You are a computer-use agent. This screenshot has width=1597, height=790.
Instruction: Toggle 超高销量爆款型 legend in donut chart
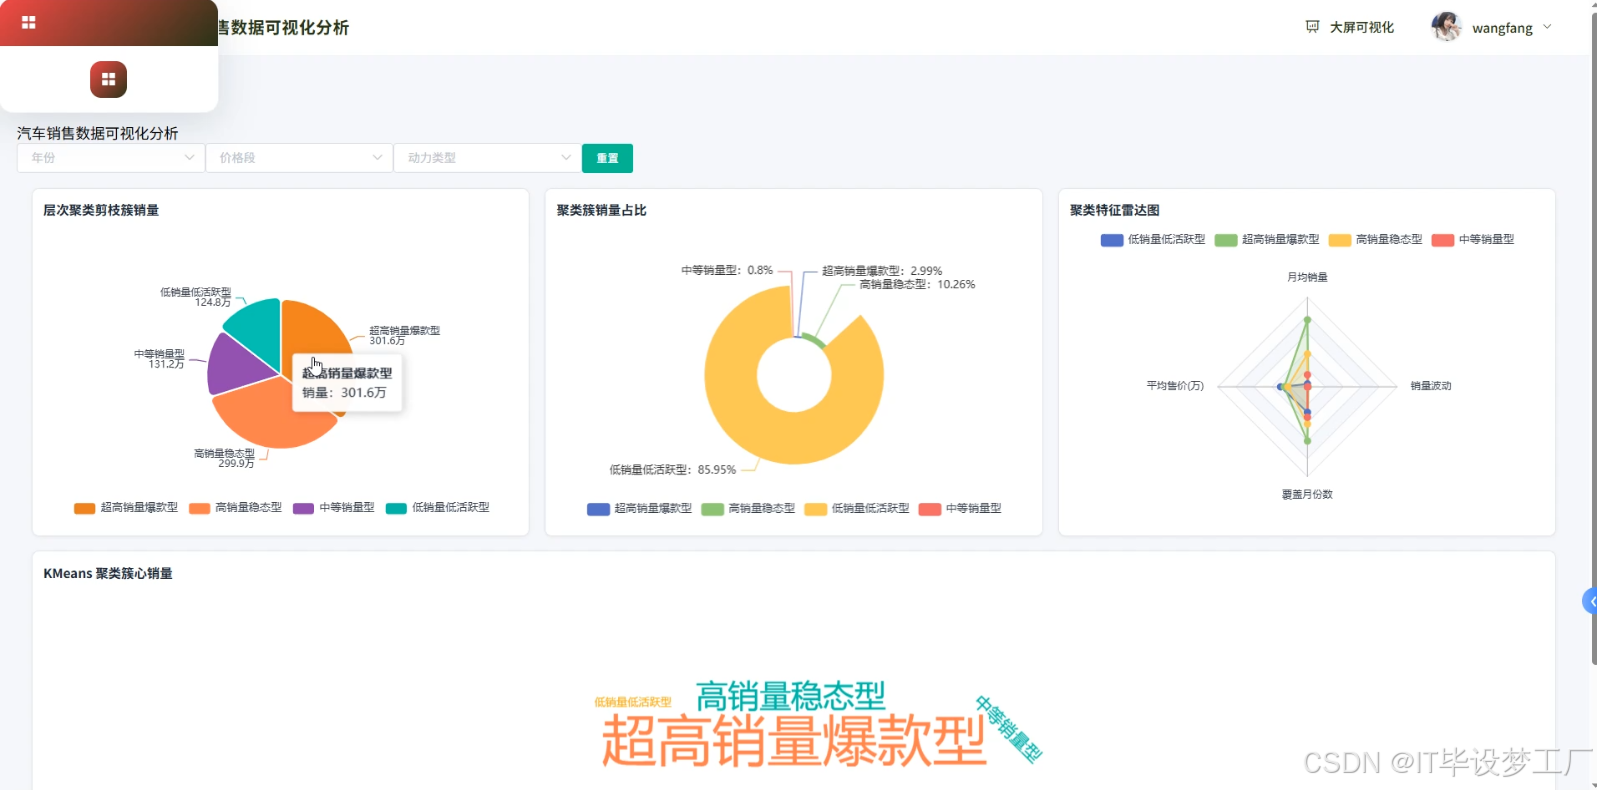click(x=640, y=509)
